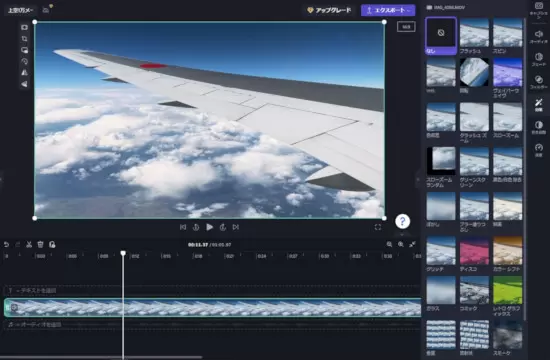Click the アップグレード button

tap(329, 10)
